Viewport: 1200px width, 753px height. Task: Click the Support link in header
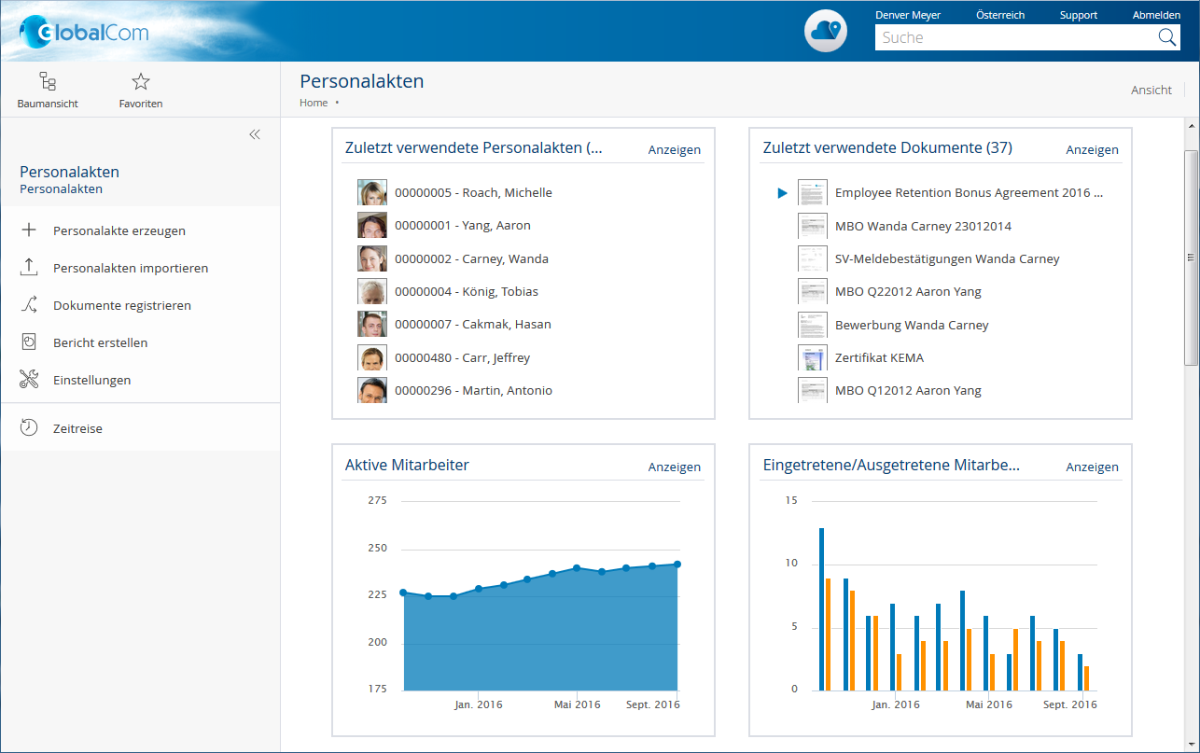pyautogui.click(x=1078, y=15)
